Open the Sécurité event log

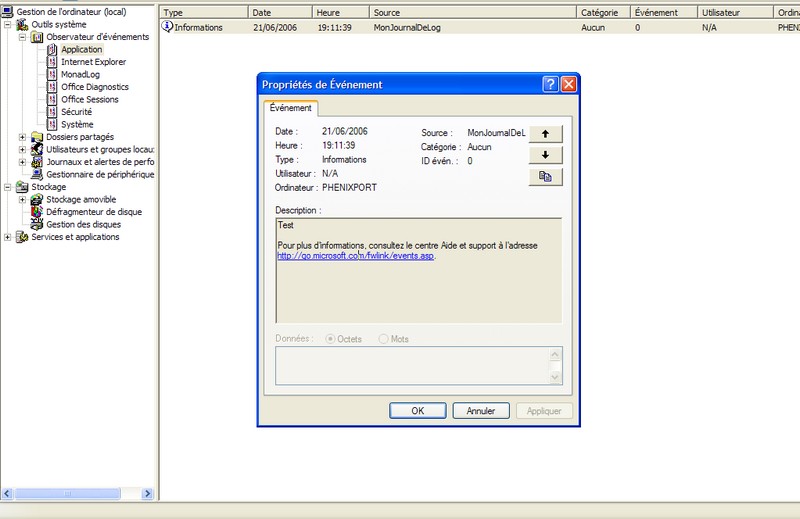(x=76, y=112)
